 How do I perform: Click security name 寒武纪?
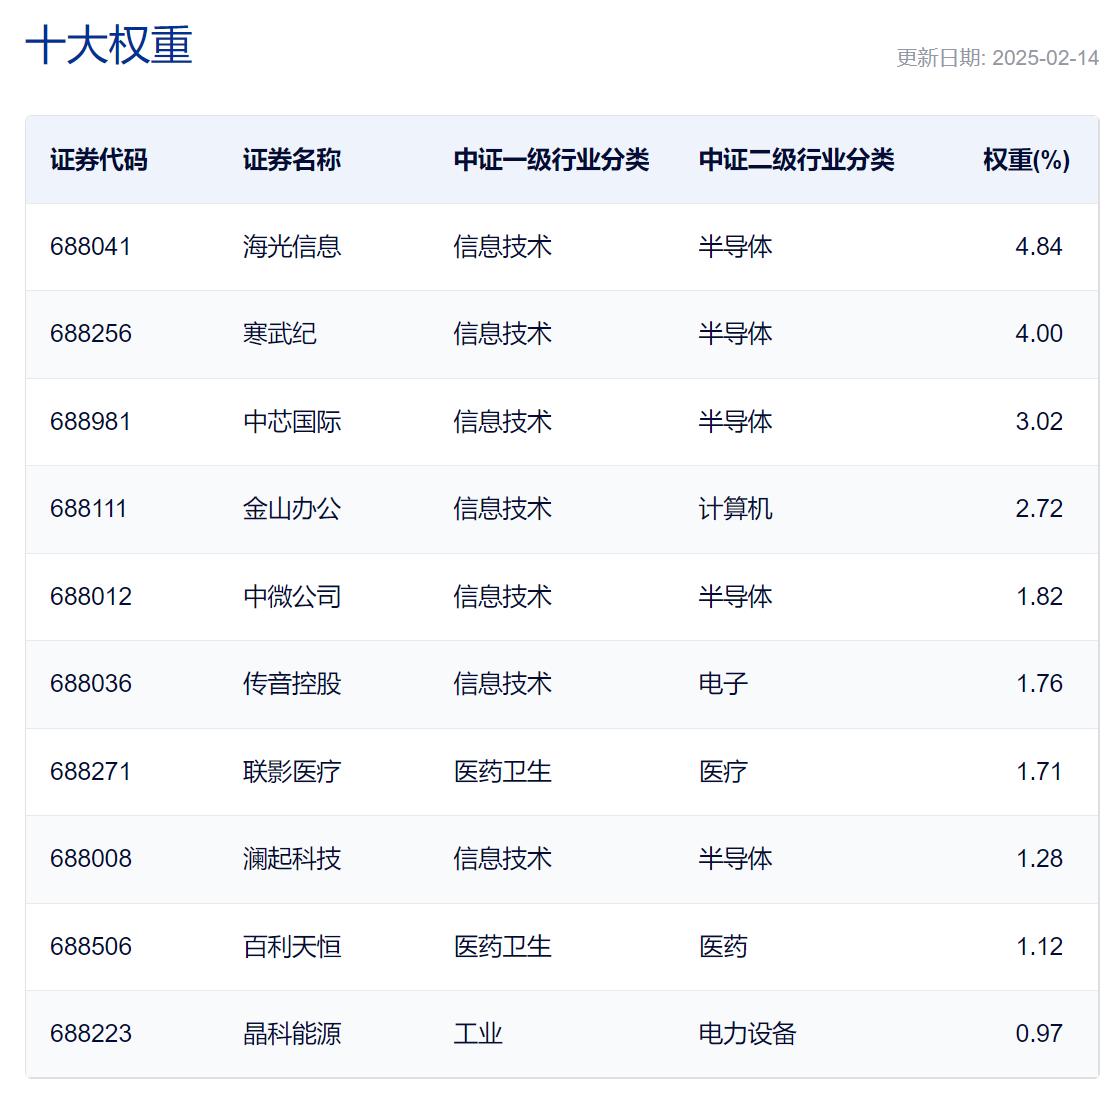280,333
